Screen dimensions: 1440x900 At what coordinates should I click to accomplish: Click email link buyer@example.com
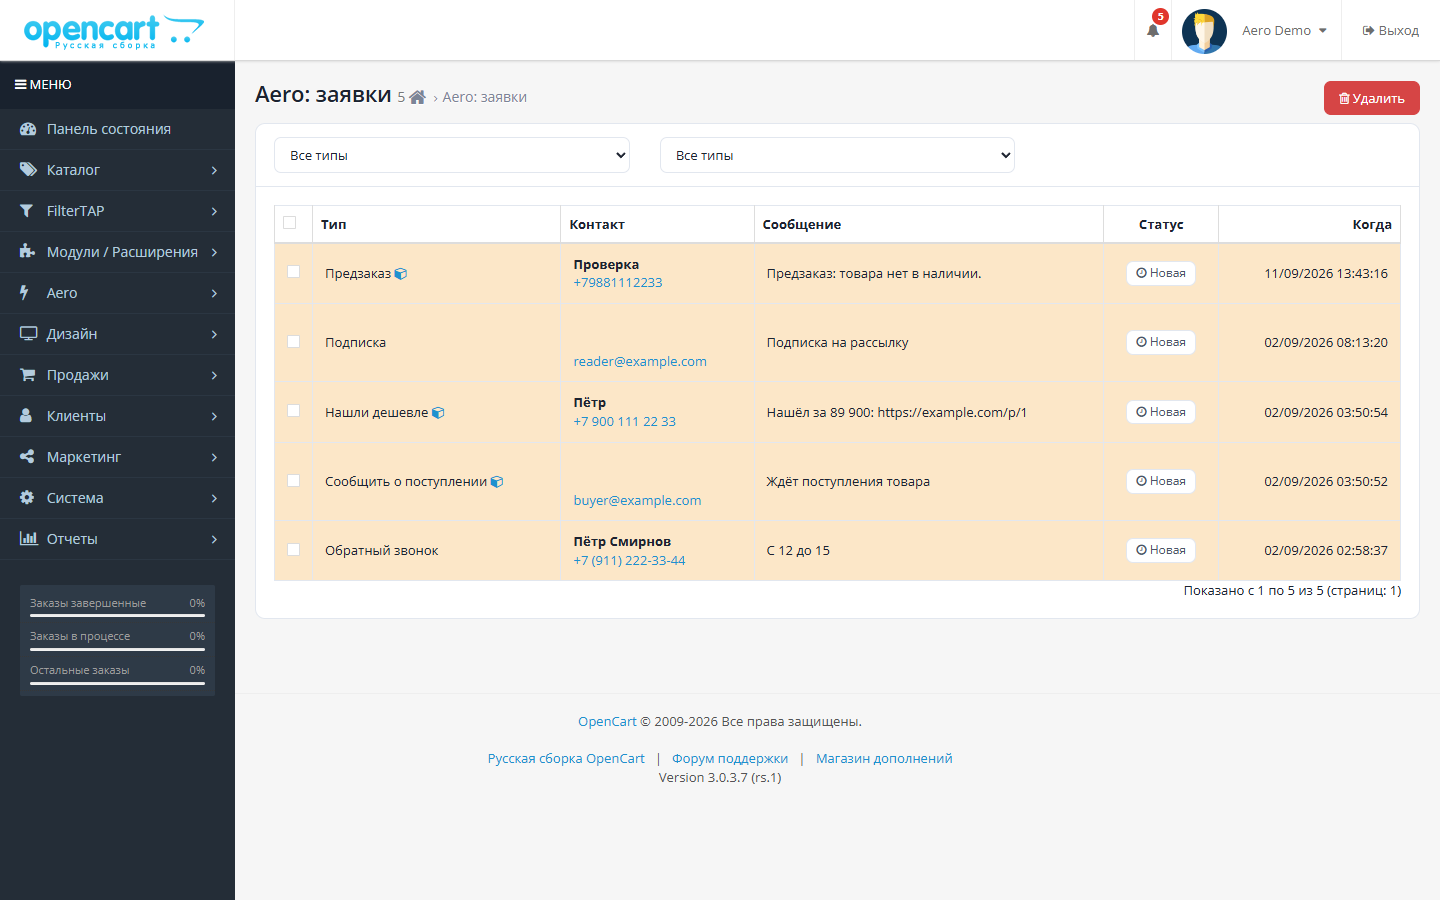tap(637, 501)
